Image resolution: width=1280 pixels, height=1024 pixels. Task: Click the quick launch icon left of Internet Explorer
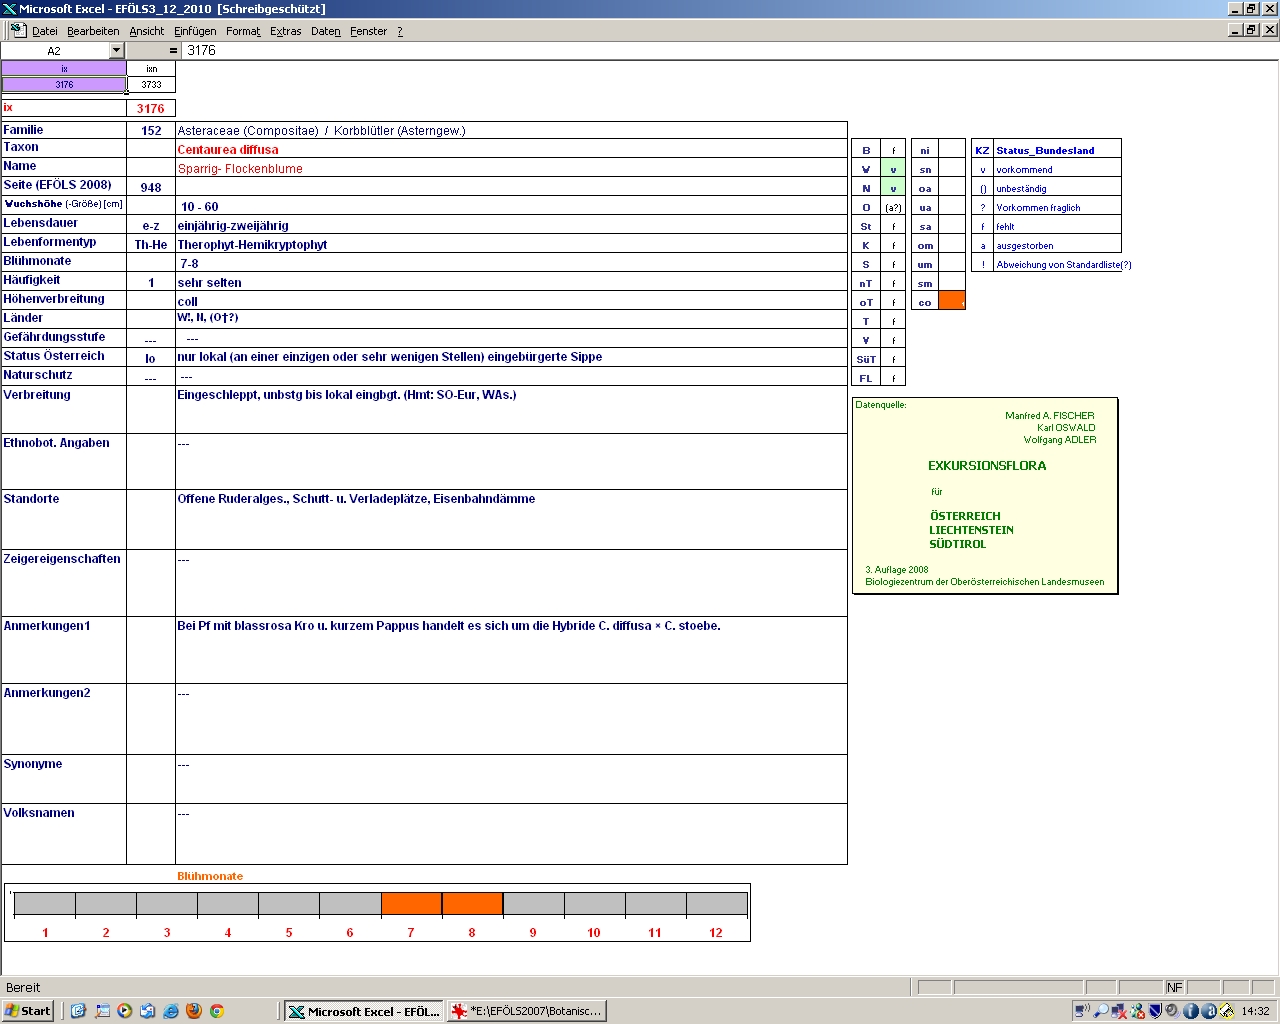click(148, 1011)
